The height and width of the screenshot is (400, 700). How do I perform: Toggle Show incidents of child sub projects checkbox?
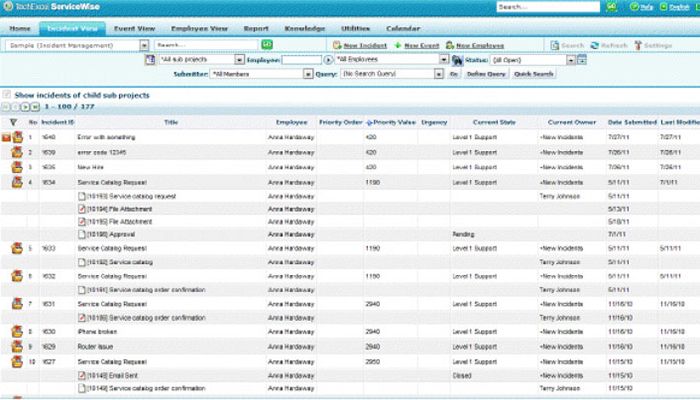pos(6,95)
